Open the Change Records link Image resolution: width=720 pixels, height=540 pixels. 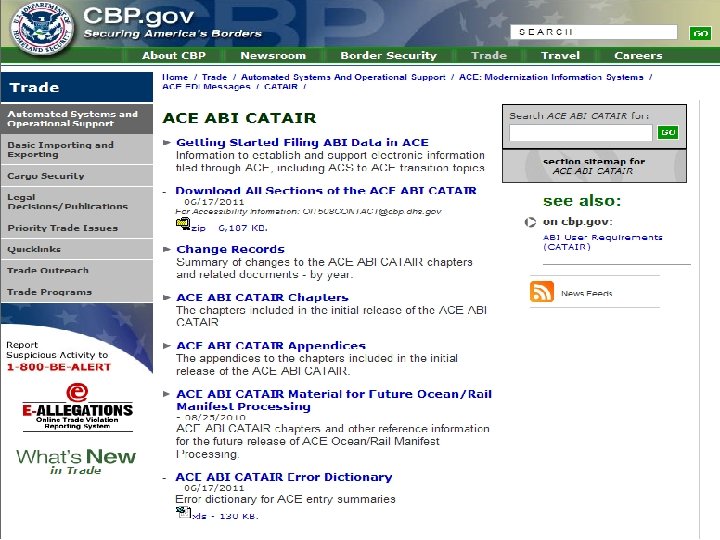[x=230, y=249]
